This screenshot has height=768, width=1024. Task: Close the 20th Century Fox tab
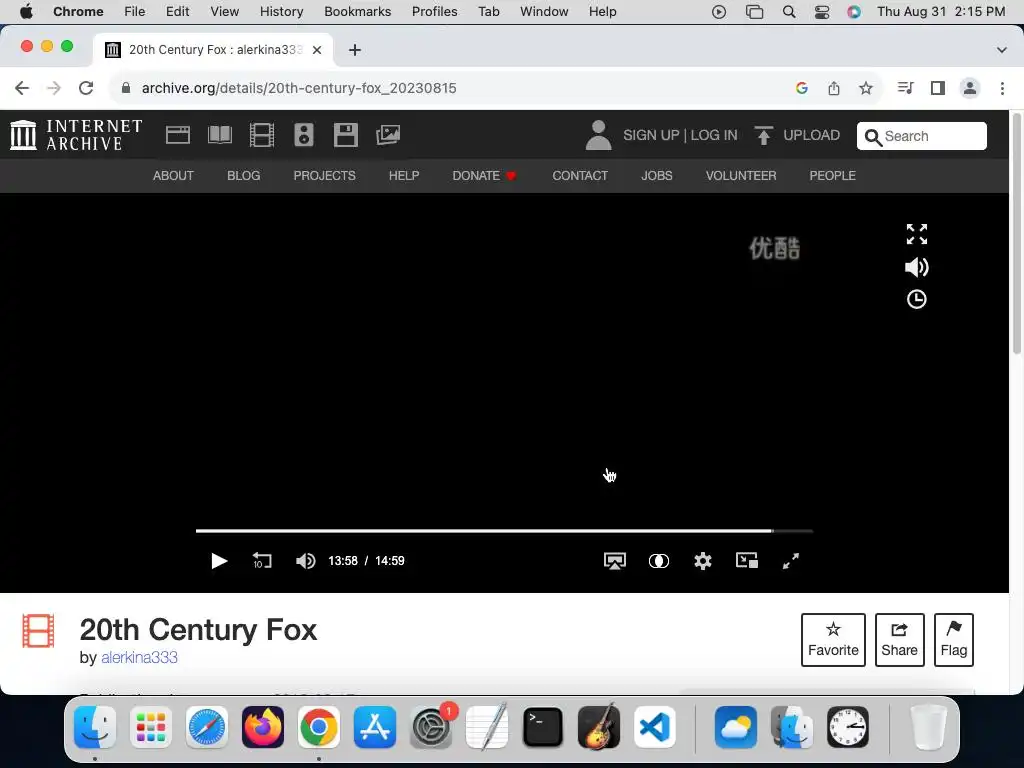(x=317, y=50)
